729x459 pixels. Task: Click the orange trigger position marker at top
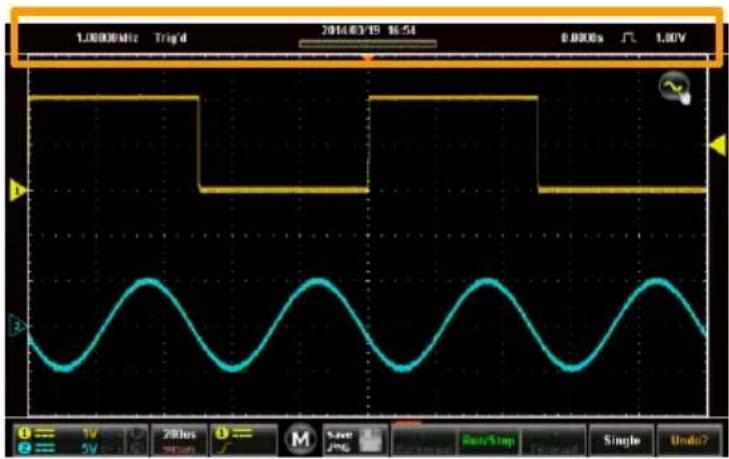368,58
